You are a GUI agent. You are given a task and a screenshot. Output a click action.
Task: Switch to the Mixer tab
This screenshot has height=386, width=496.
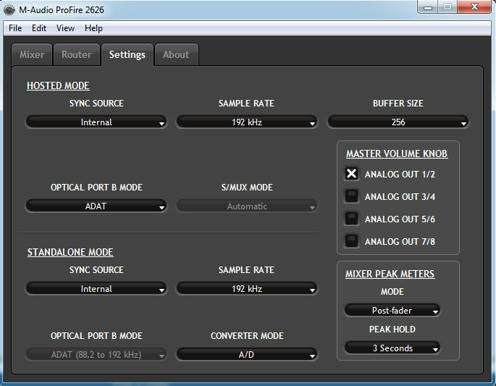(32, 54)
